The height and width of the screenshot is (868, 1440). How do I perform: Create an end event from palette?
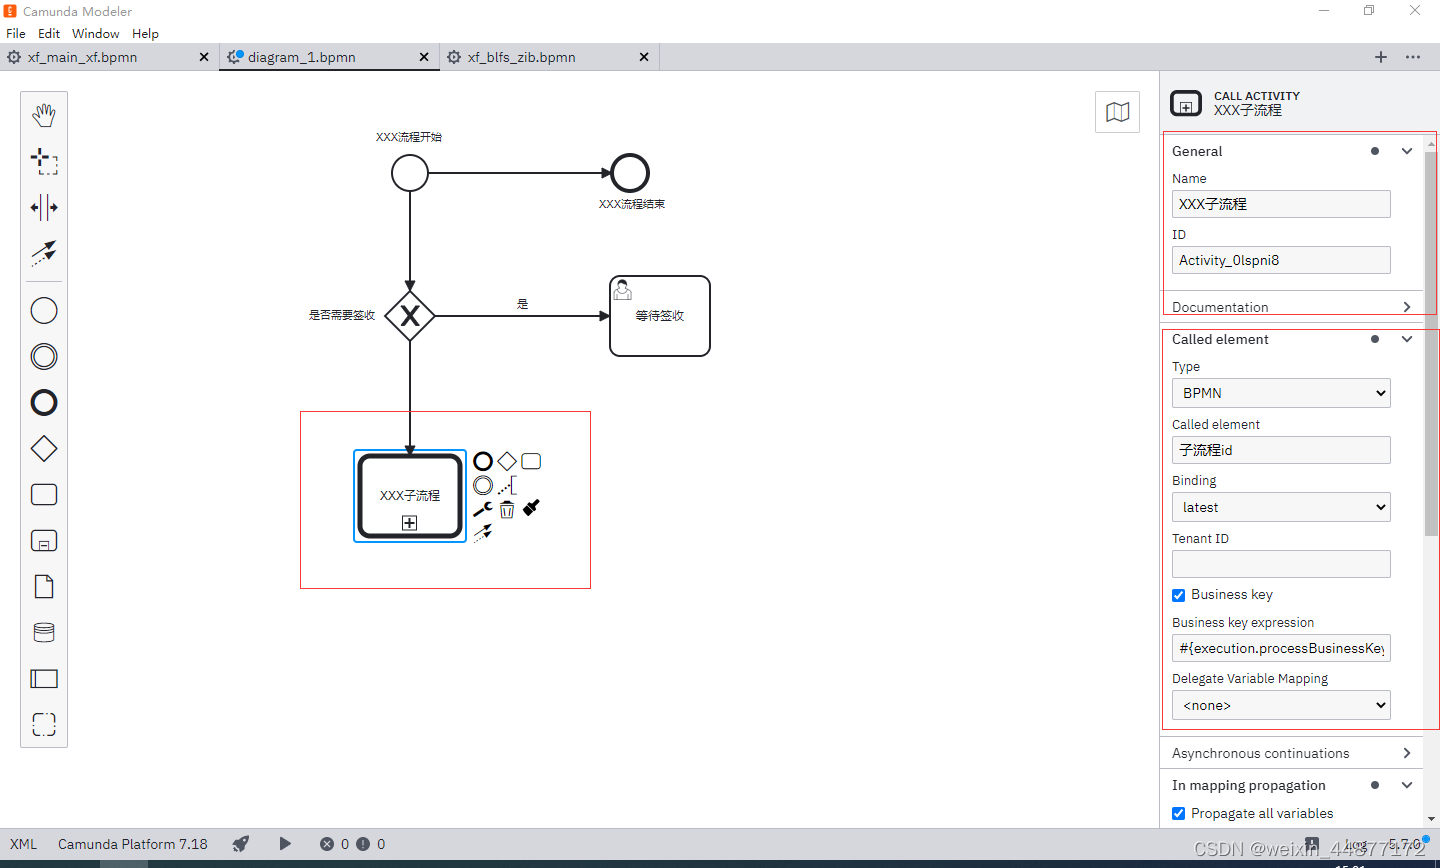tap(44, 403)
